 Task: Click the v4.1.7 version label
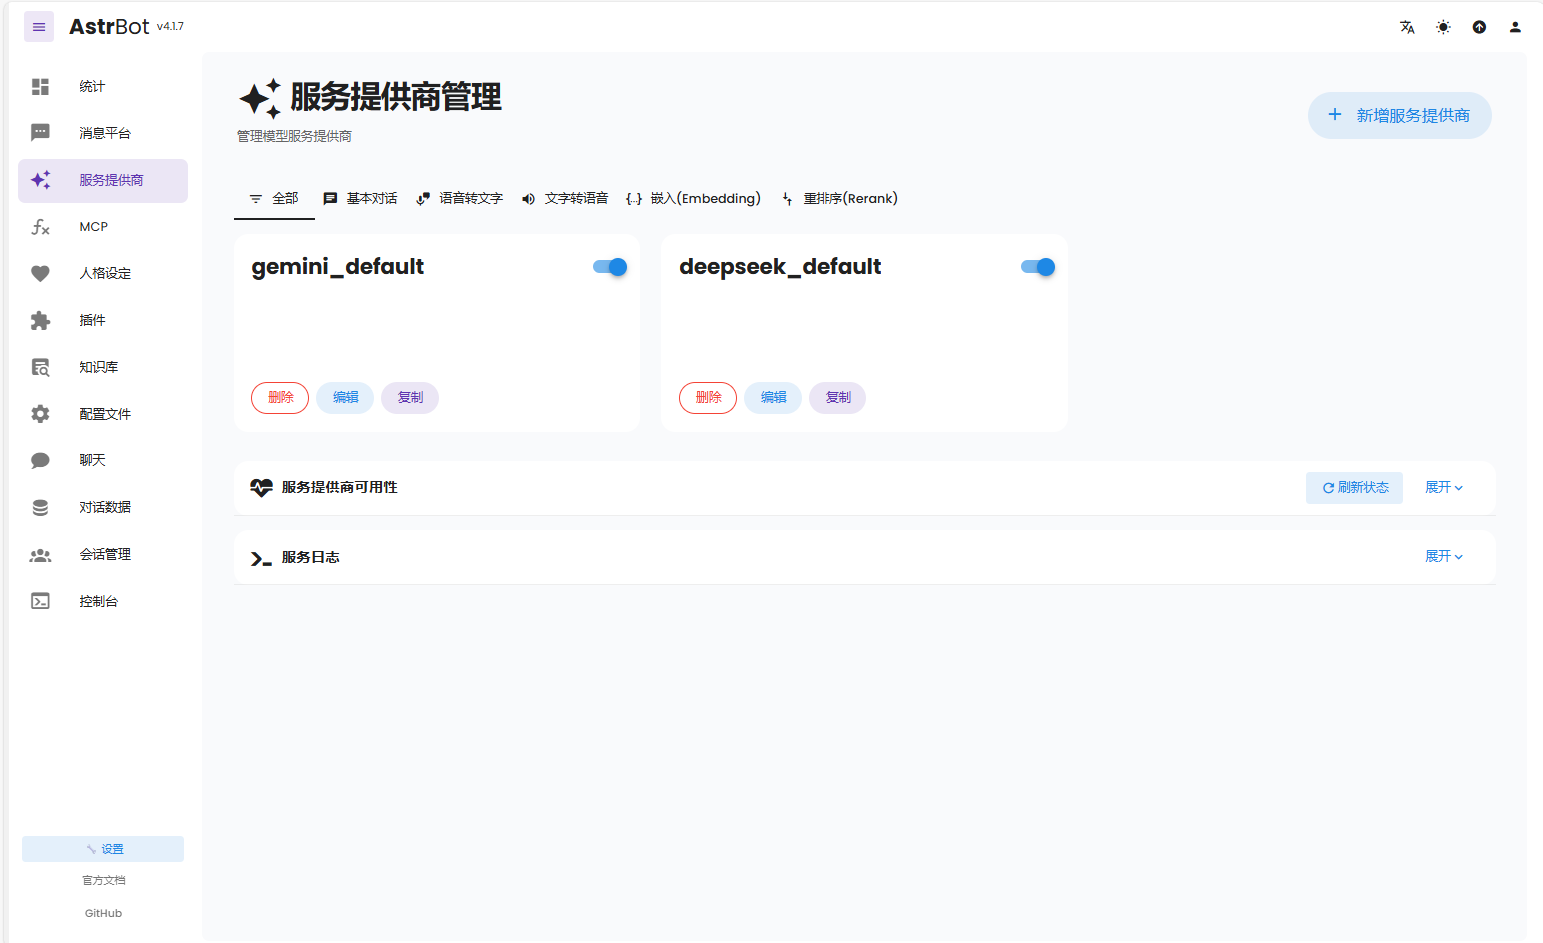(x=170, y=27)
